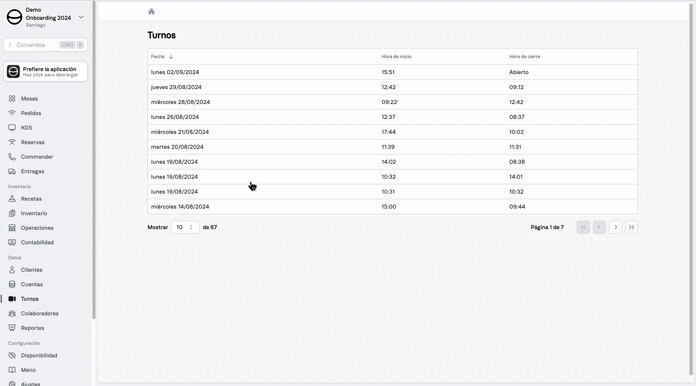Screen dimensions: 696x386
Task: Open Pedidos menu item
Action: [x=31, y=113]
